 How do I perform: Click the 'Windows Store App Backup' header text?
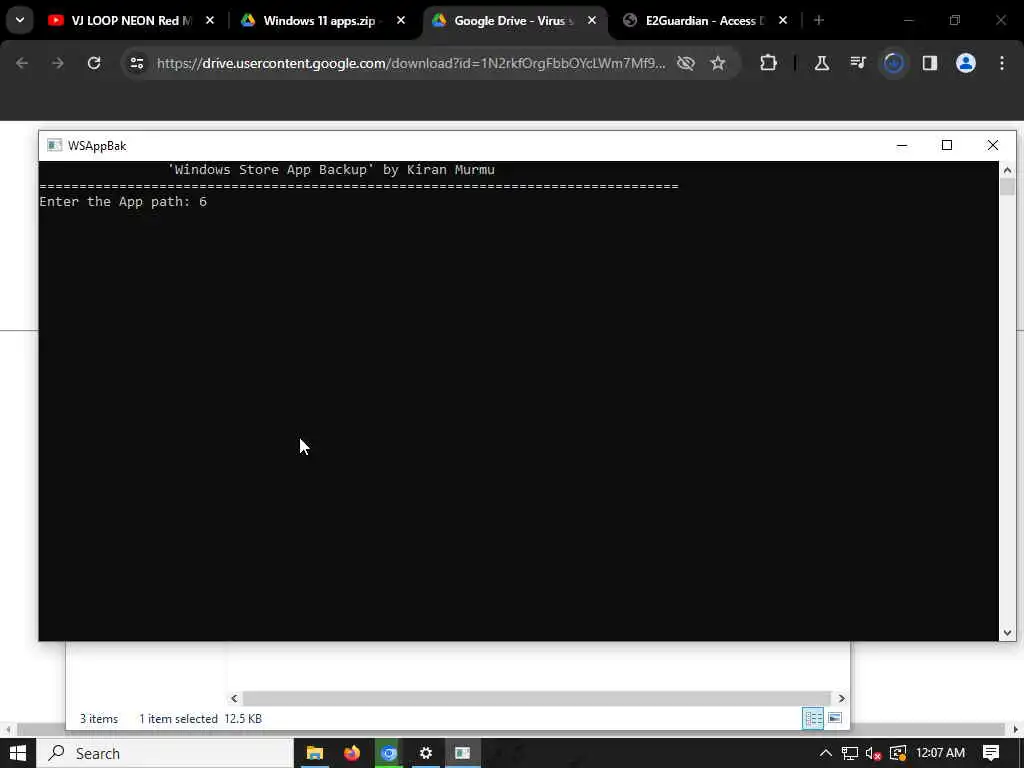[x=331, y=170]
